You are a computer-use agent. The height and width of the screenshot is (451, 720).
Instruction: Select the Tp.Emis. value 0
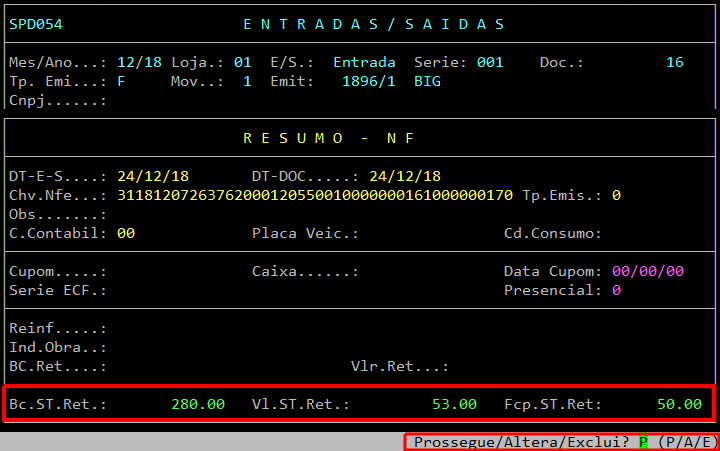(x=616, y=194)
